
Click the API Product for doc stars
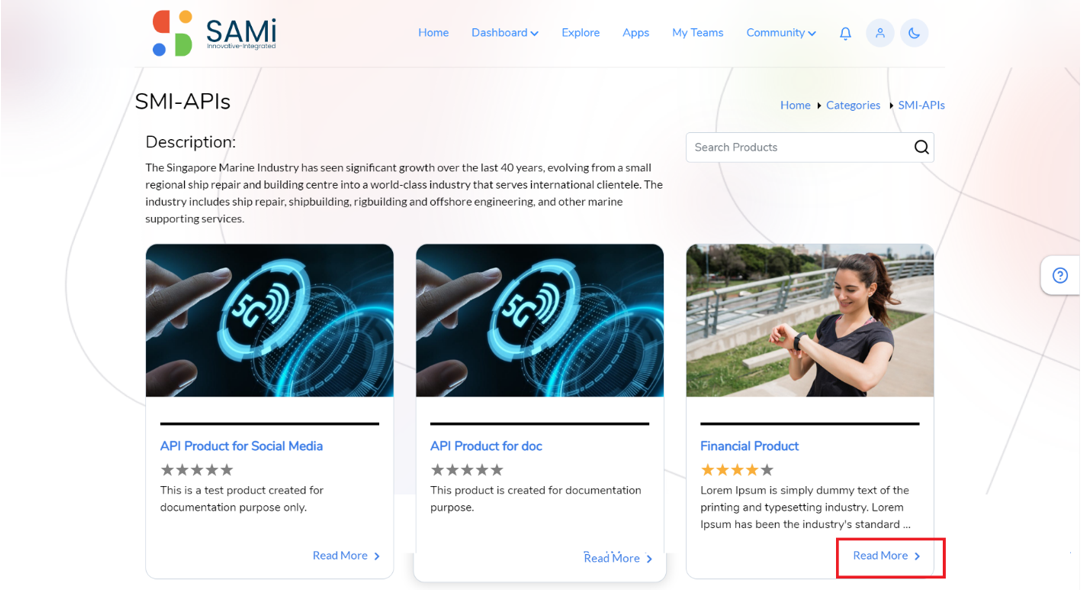click(x=466, y=470)
